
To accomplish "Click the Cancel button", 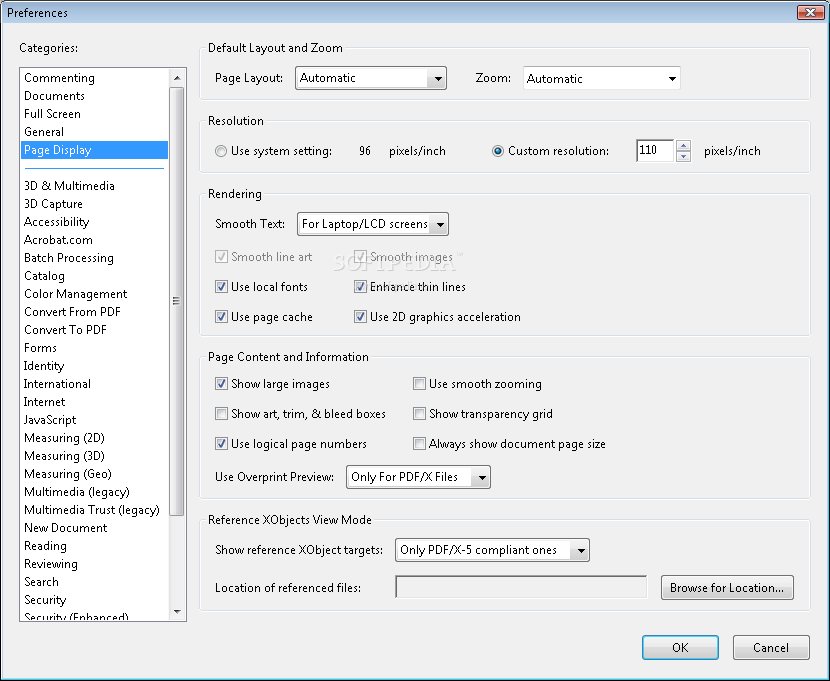I will click(771, 648).
